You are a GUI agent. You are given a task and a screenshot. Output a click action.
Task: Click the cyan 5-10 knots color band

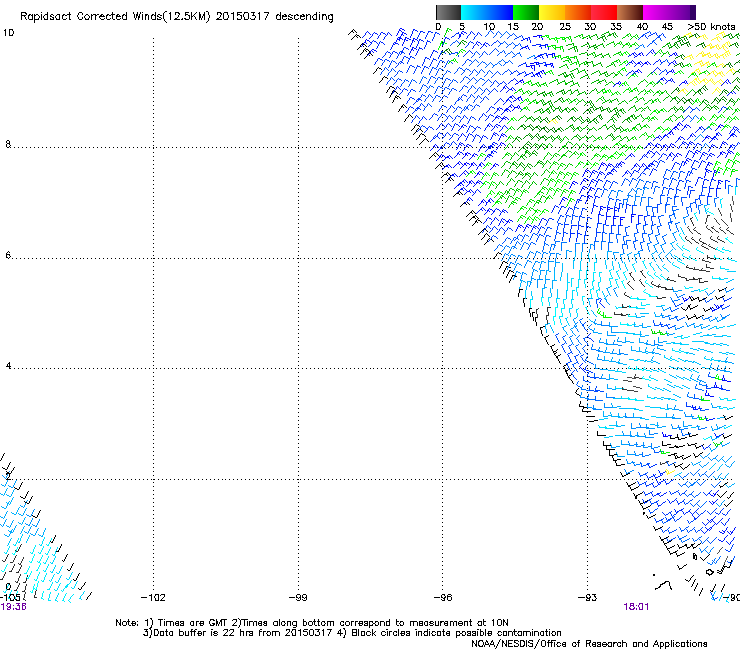coord(474,12)
